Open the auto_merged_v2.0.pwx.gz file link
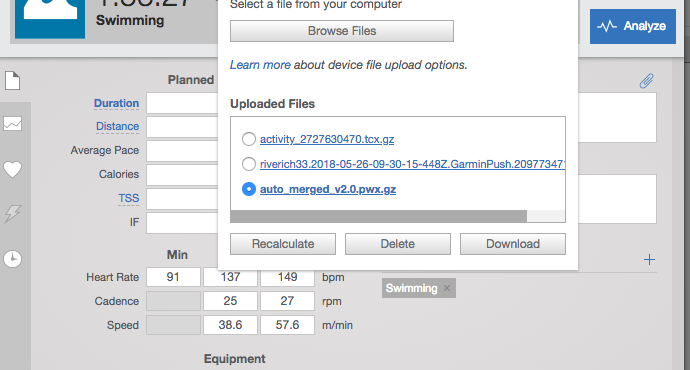The height and width of the screenshot is (370, 690). (x=328, y=190)
